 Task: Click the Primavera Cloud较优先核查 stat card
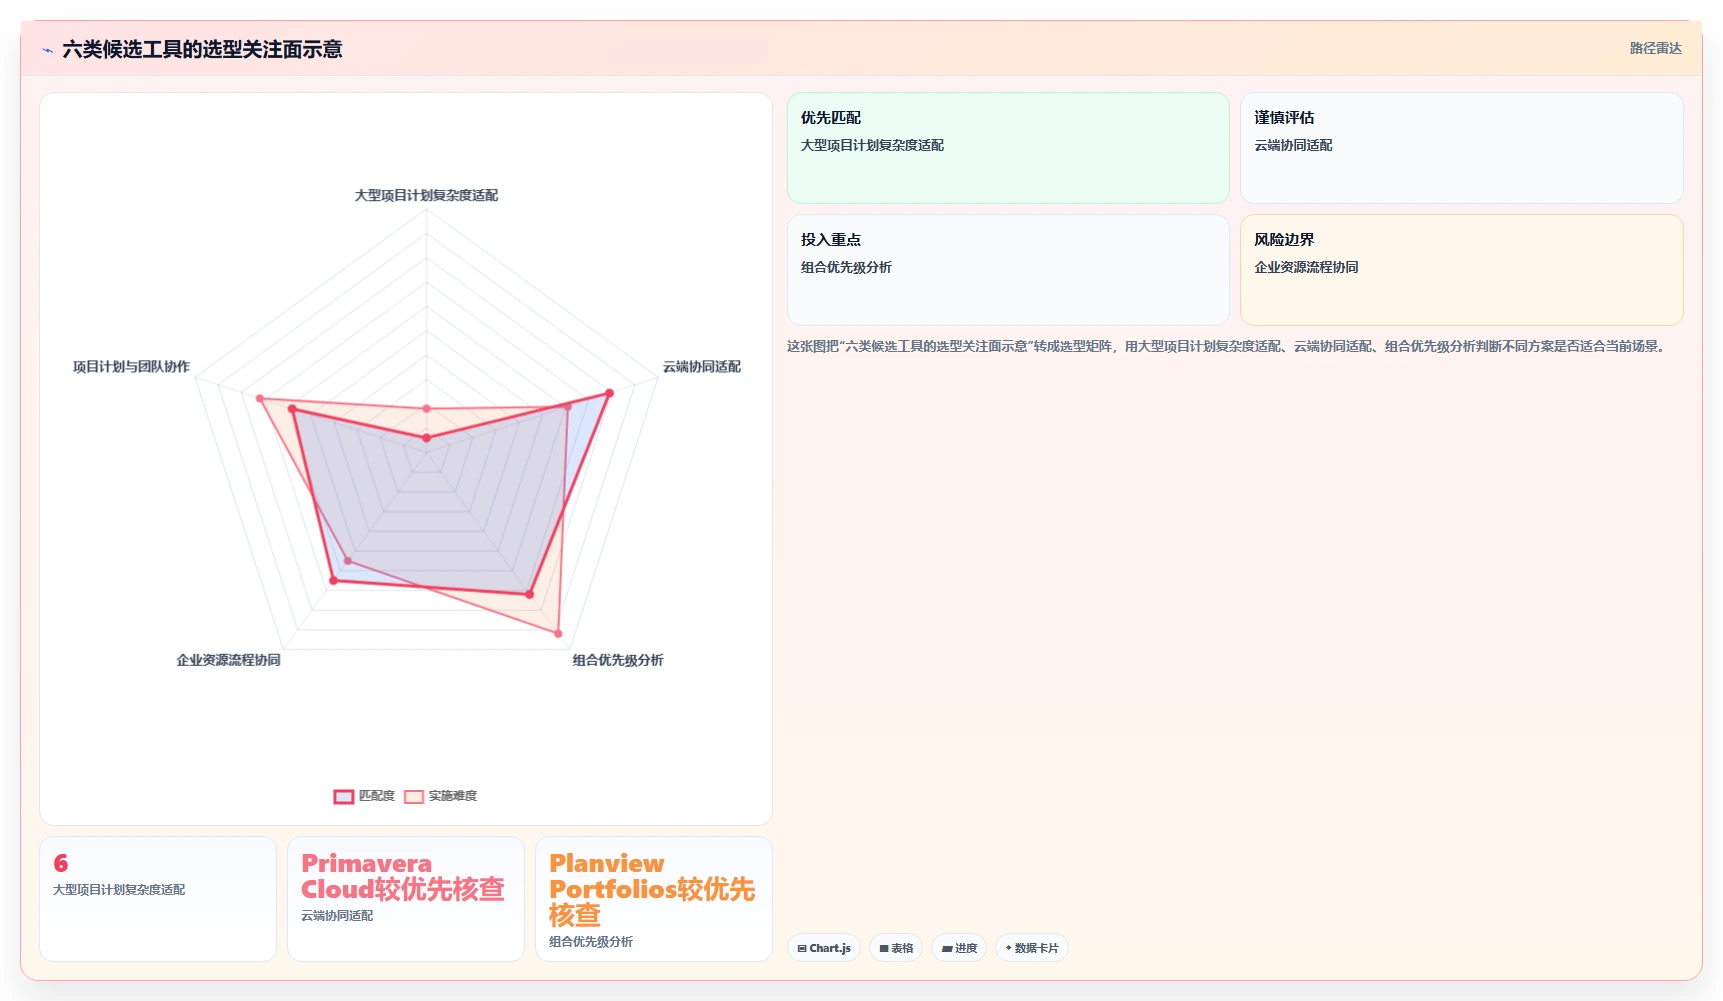tap(406, 899)
